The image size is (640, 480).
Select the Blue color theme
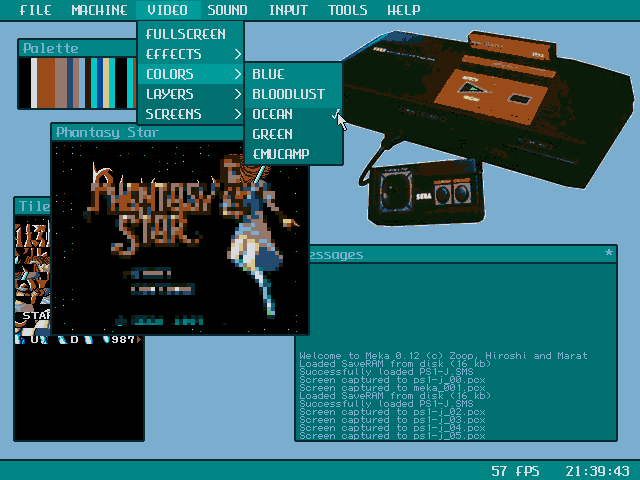pyautogui.click(x=293, y=74)
